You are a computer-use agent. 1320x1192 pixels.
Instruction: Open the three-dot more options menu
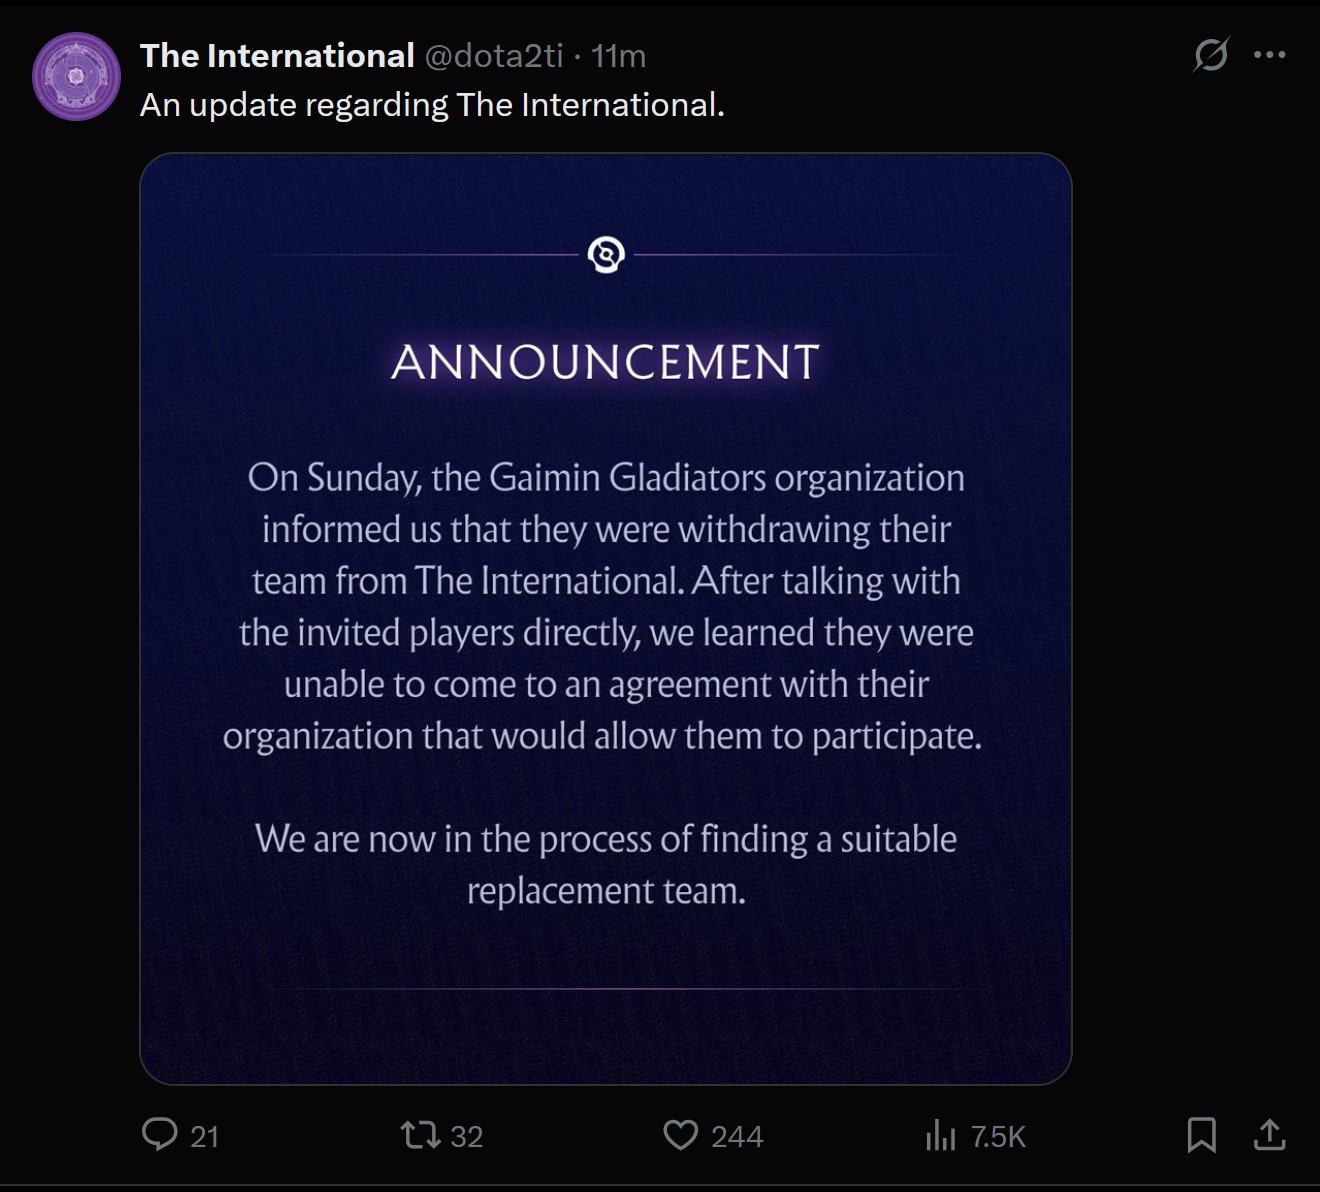point(1269,55)
